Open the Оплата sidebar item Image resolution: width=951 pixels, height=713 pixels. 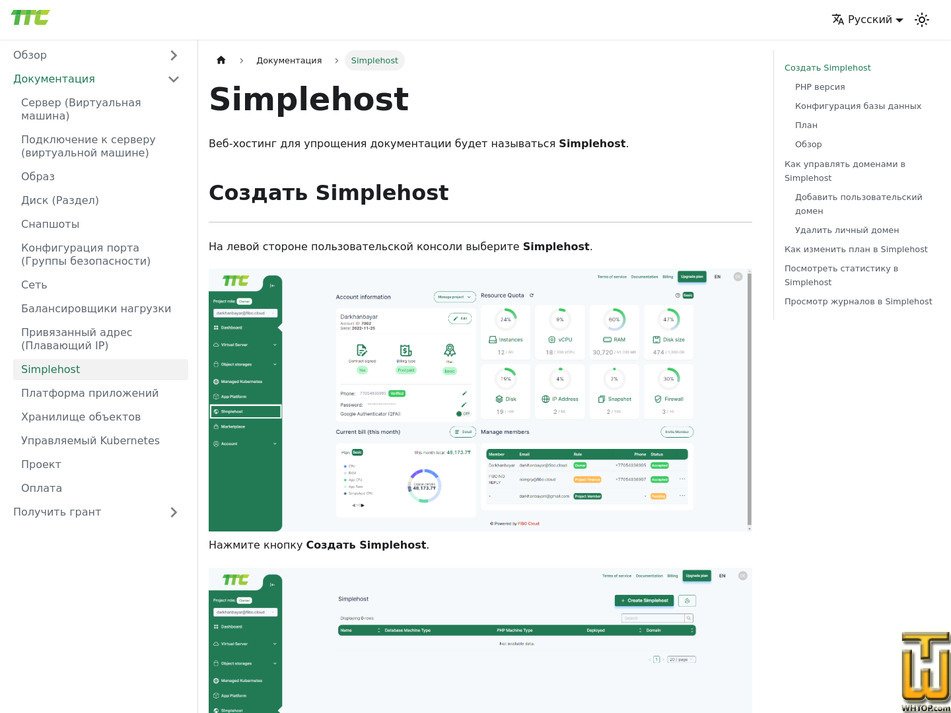pyautogui.click(x=41, y=488)
